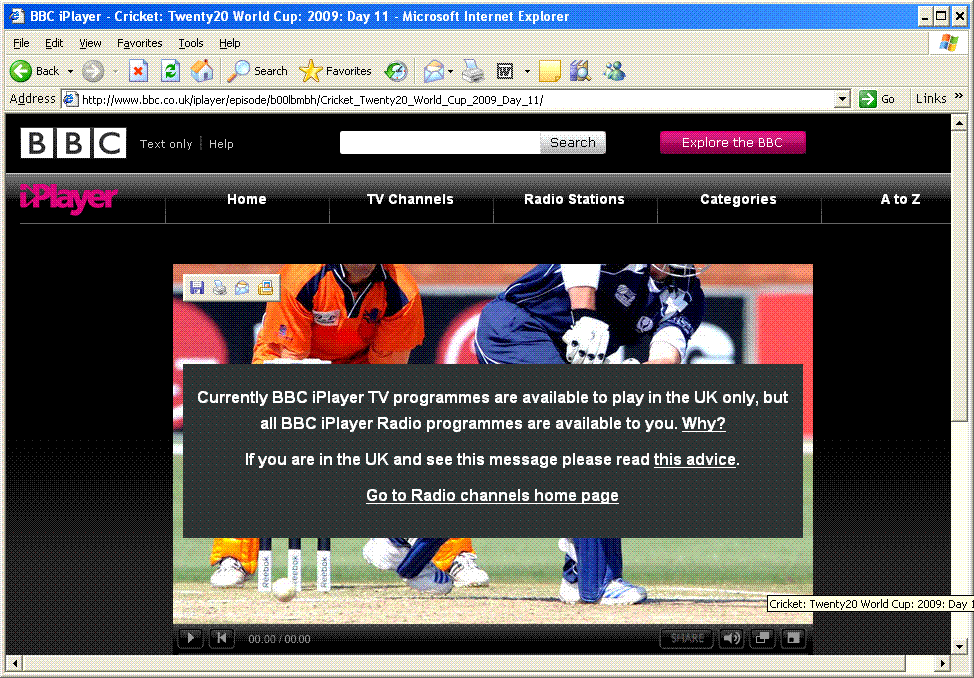
Task: Refresh the current page
Action: pyautogui.click(x=170, y=71)
